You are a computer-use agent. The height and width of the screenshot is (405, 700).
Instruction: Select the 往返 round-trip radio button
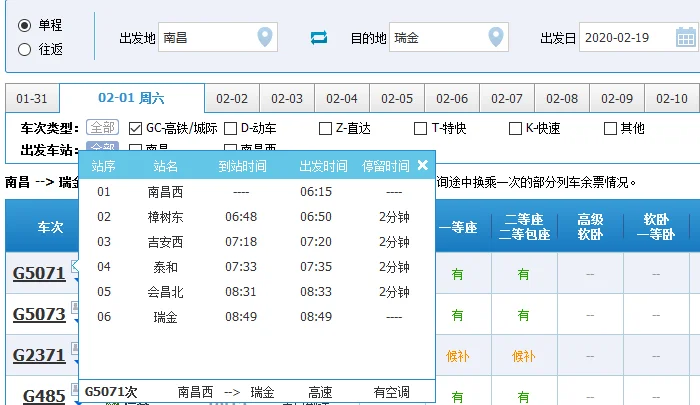(24, 49)
